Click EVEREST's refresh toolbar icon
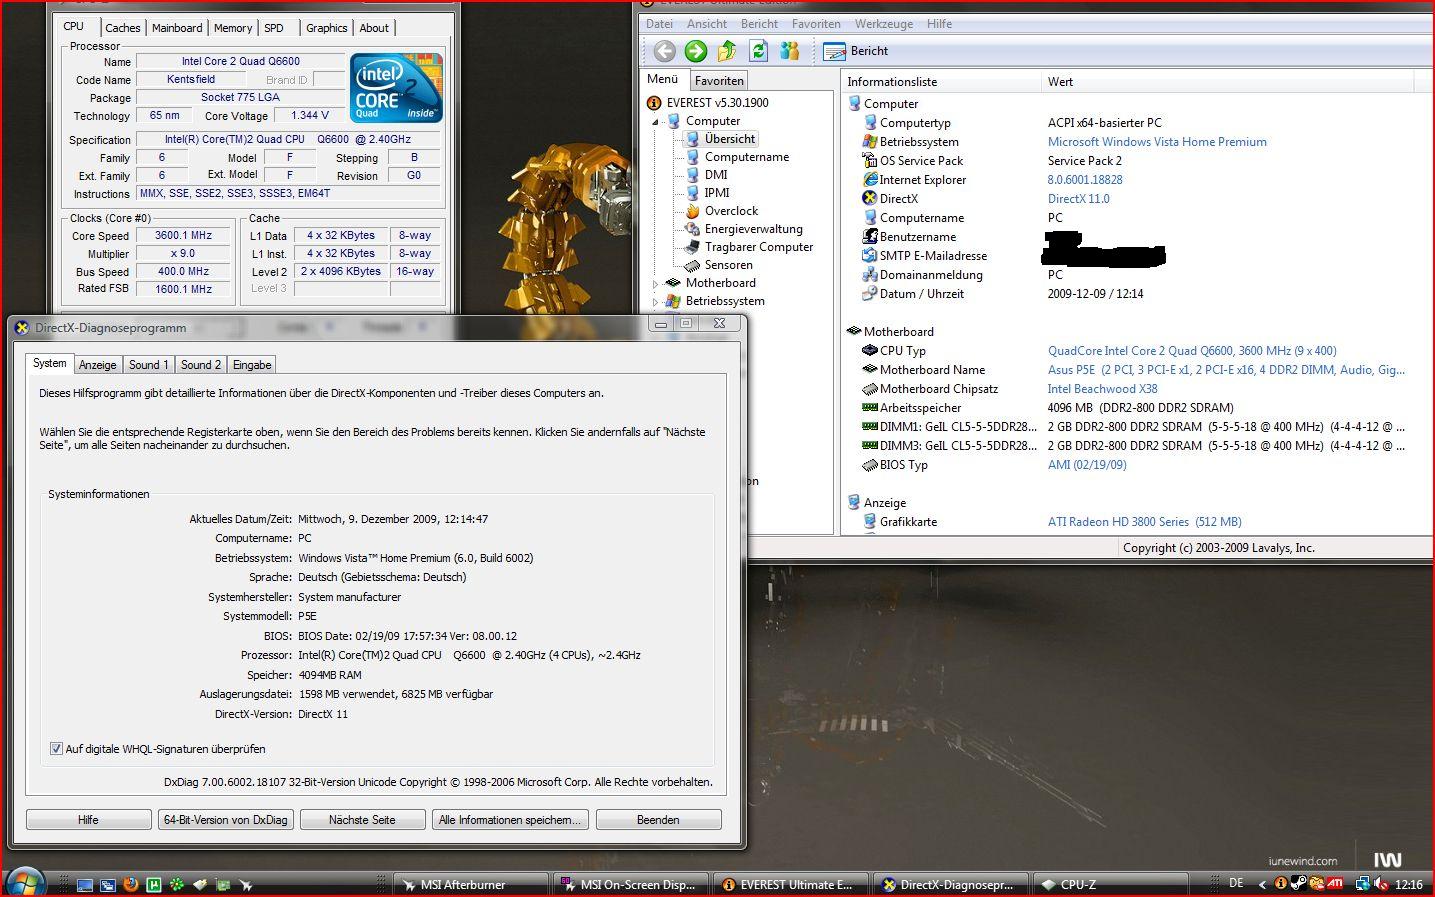 [758, 51]
